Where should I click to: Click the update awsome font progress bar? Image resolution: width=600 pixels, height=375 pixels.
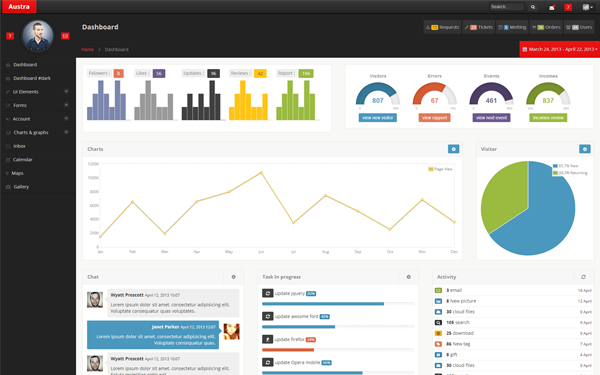[338, 327]
